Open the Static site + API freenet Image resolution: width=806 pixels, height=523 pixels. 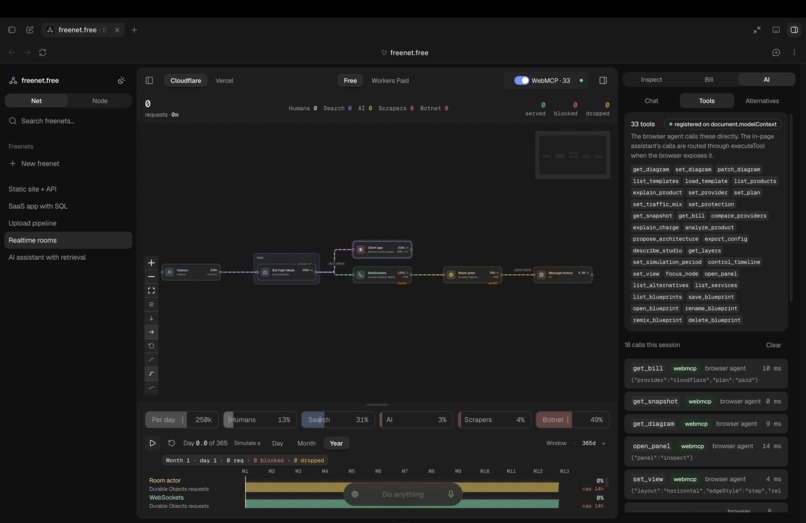point(68,189)
